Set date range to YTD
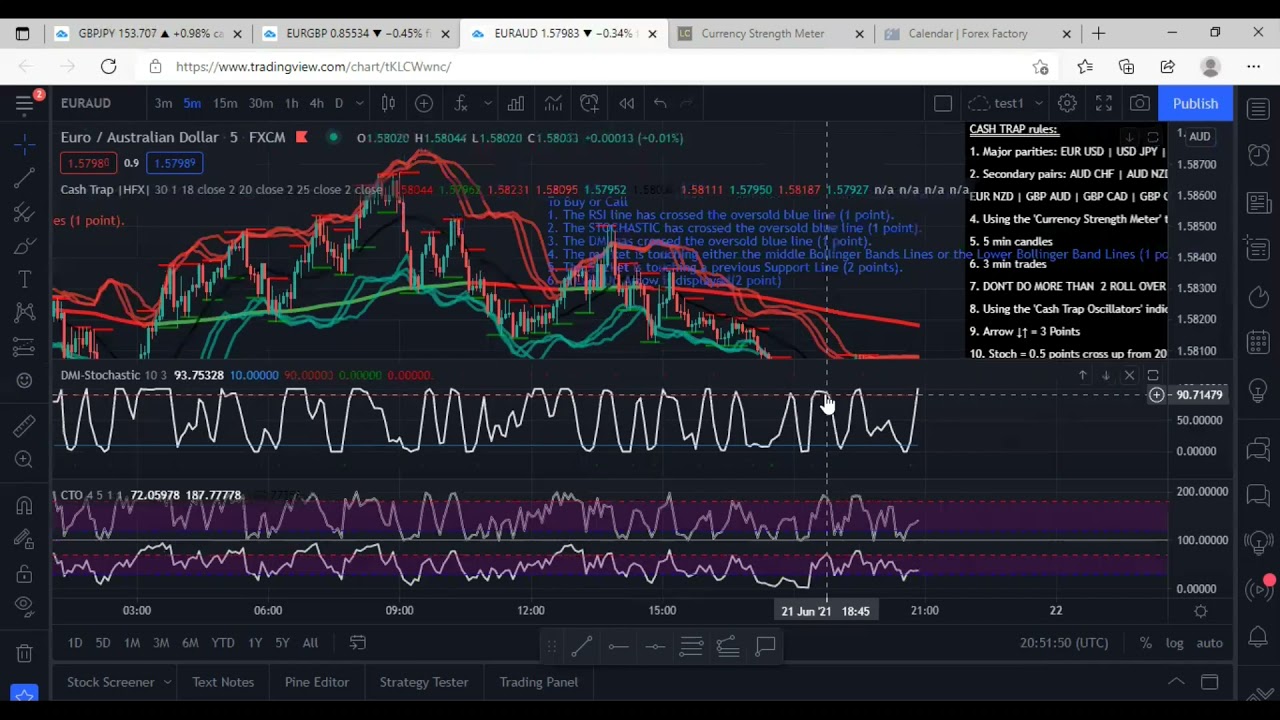1280x720 pixels. tap(222, 643)
